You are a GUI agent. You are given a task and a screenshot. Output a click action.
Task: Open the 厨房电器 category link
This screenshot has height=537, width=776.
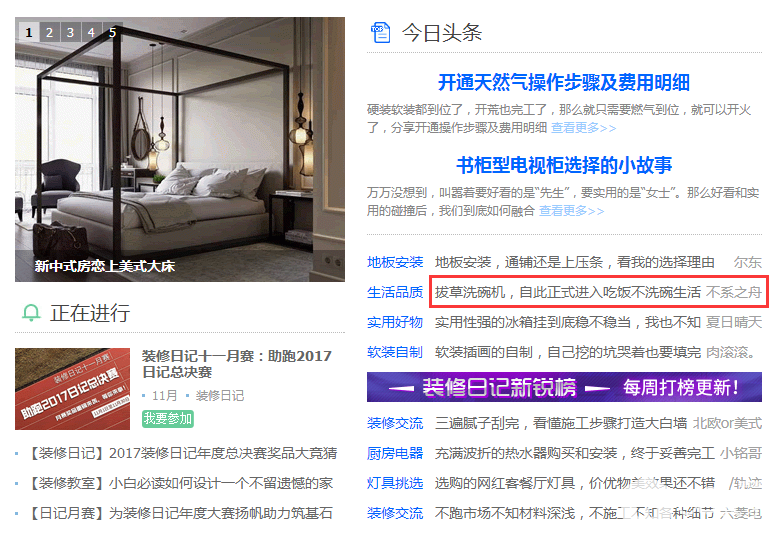[x=395, y=453]
